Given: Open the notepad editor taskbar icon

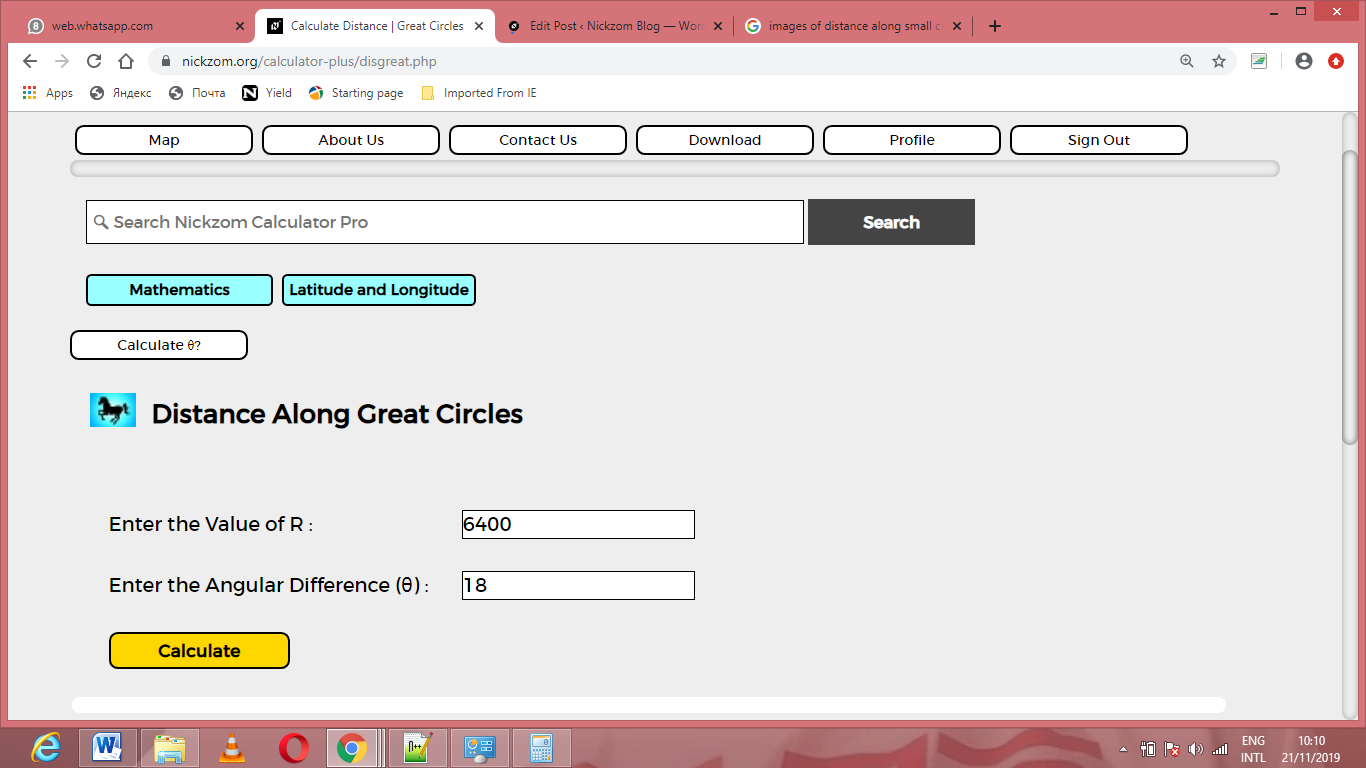Looking at the screenshot, I should point(417,748).
